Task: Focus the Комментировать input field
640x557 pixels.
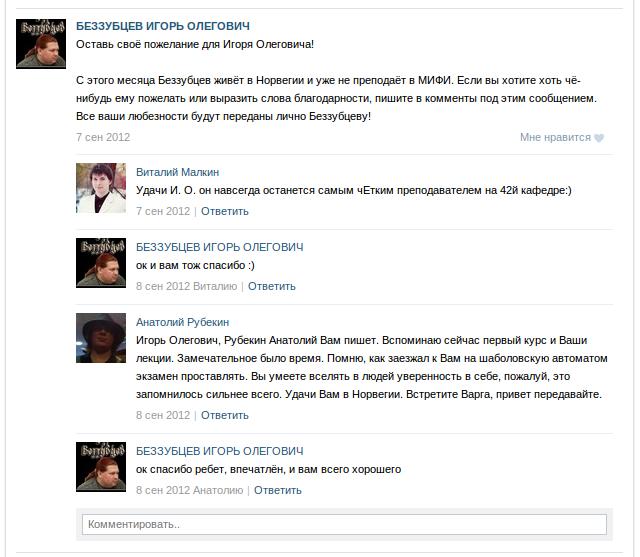Action: click(344, 524)
